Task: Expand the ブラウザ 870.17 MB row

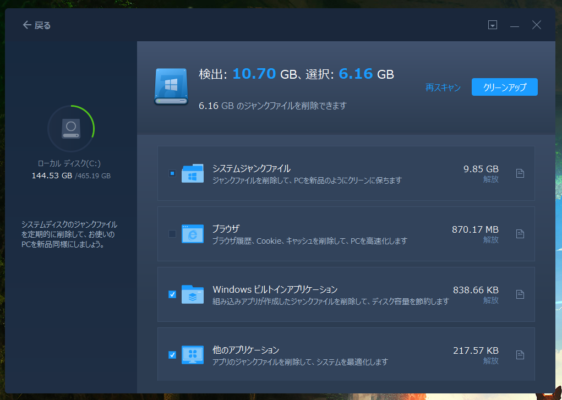Action: 346,234
